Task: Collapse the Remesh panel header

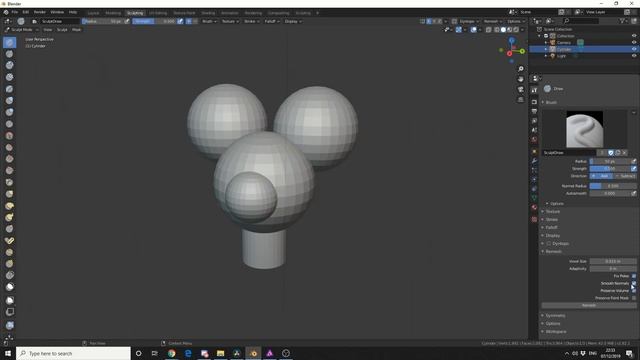Action: tap(553, 251)
